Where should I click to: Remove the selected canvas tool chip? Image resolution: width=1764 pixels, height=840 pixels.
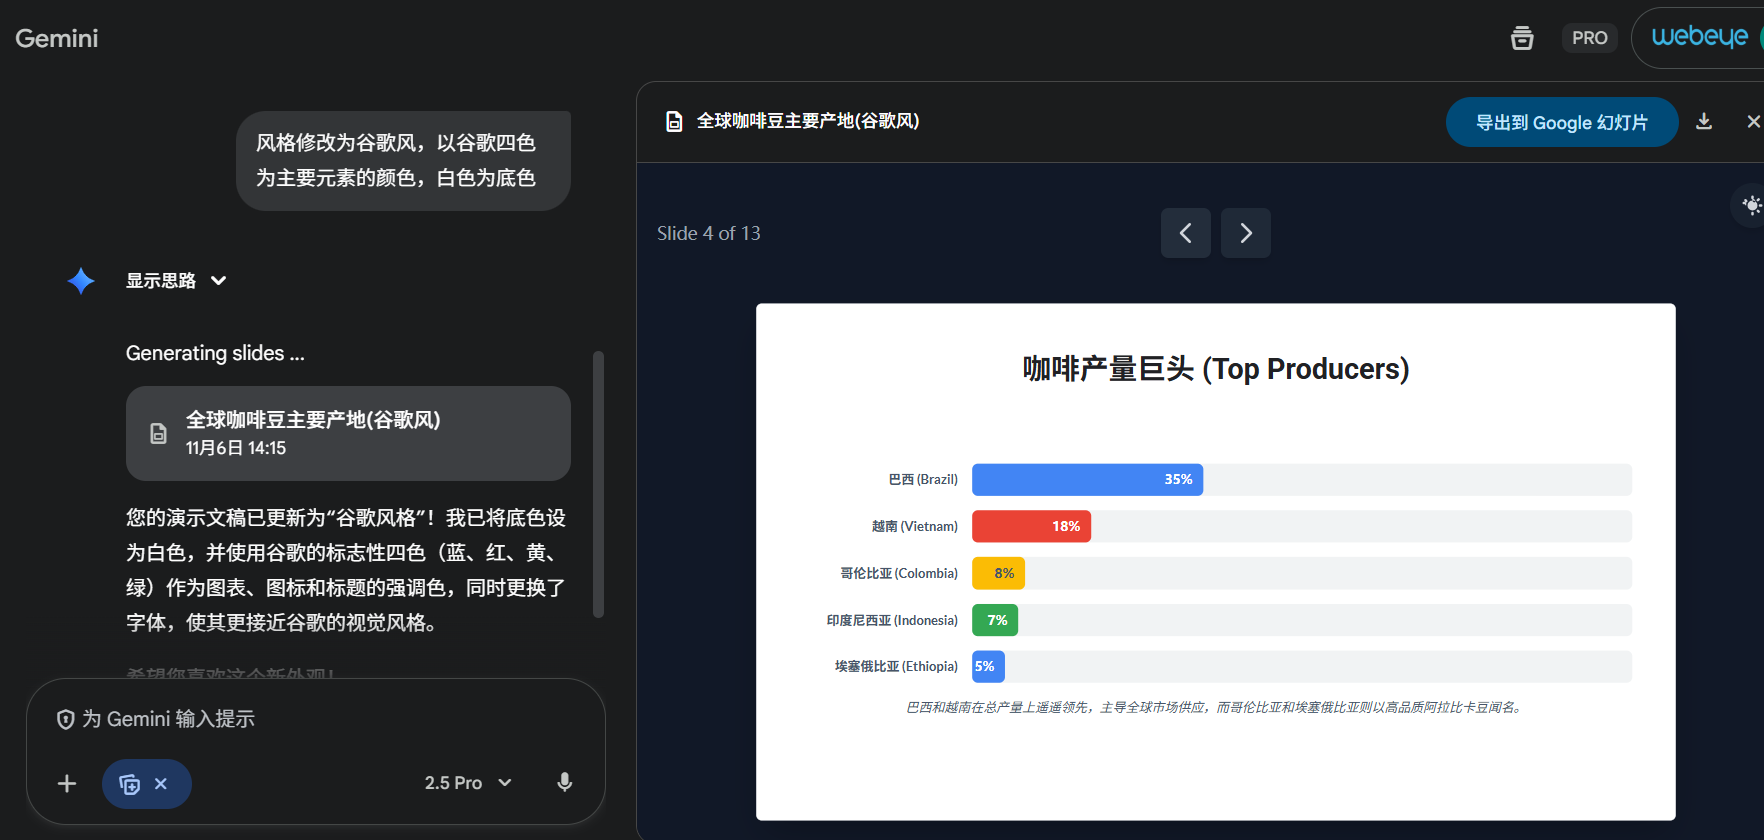pyautogui.click(x=161, y=784)
